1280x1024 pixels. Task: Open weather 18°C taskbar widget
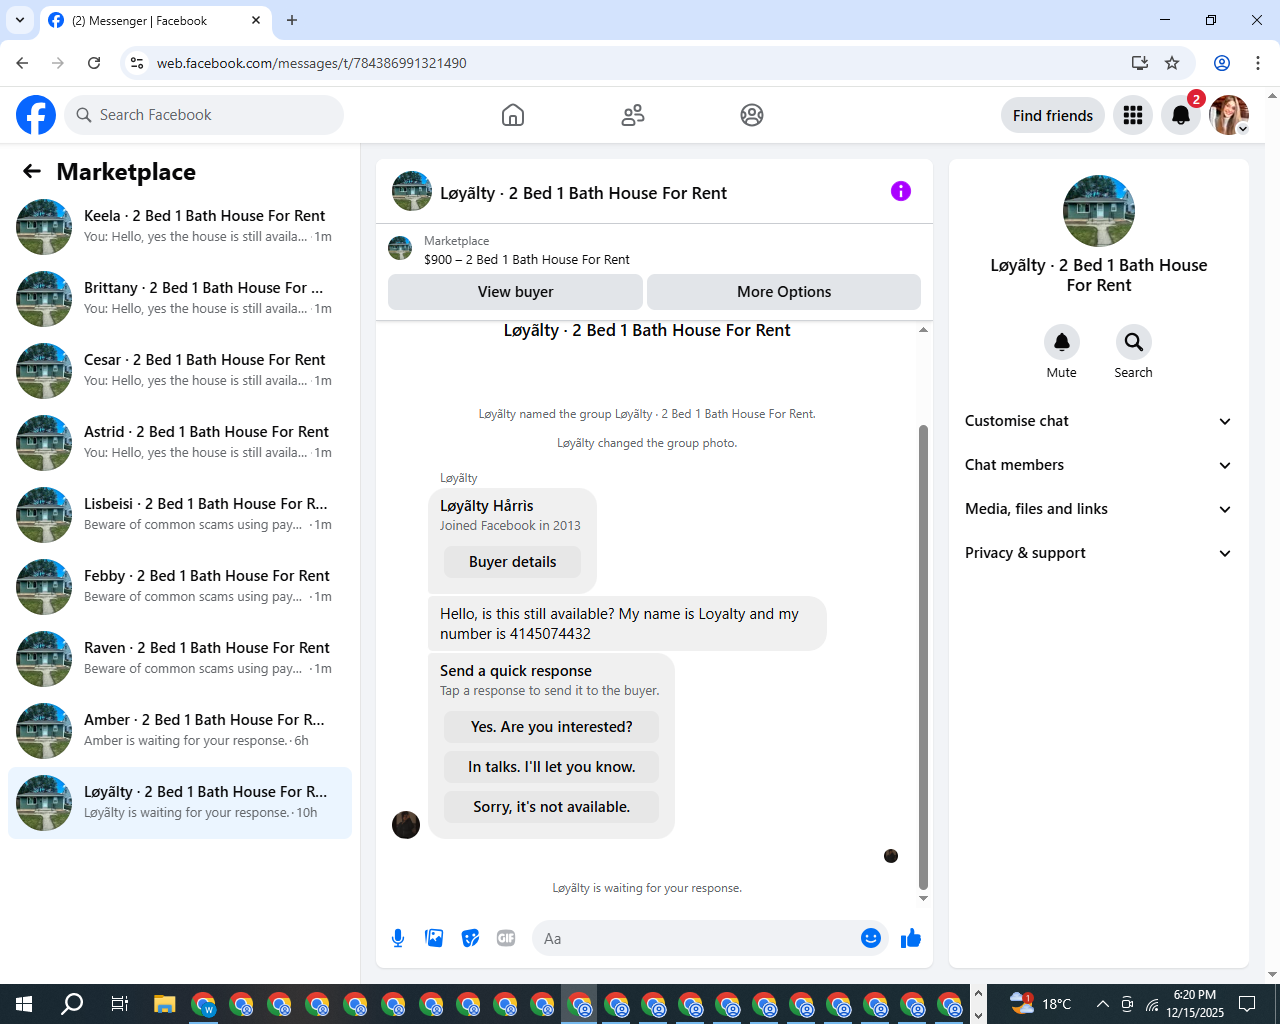[1040, 1004]
